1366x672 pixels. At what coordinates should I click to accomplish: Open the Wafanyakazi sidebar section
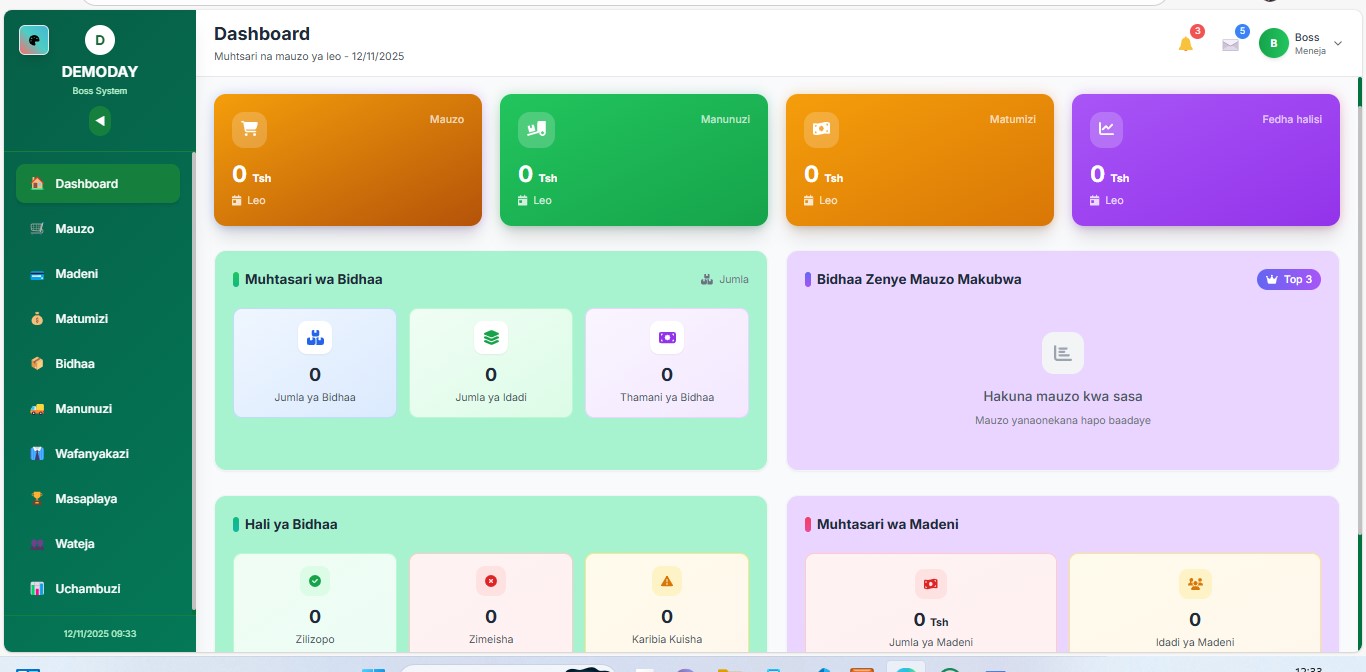click(x=92, y=454)
